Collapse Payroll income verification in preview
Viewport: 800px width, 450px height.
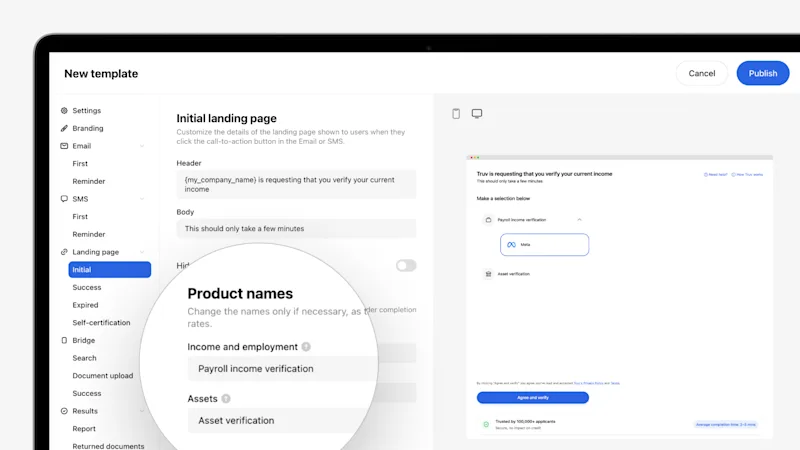tap(580, 220)
